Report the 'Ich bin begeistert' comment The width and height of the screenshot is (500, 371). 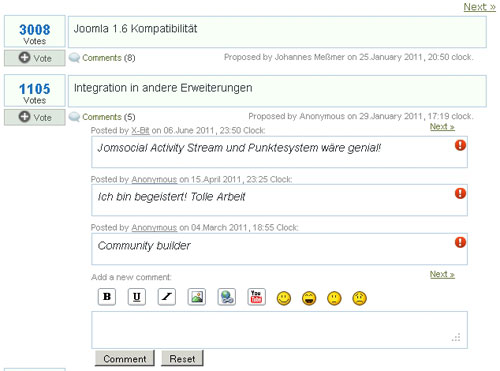[460, 193]
